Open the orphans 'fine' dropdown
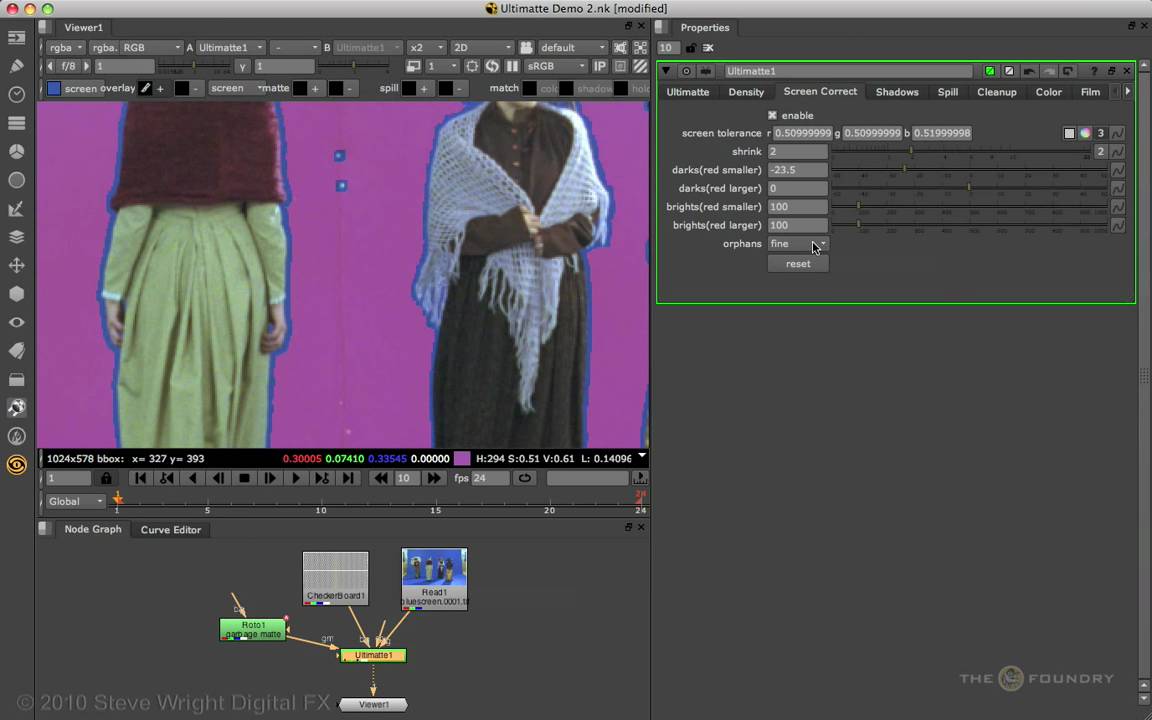 (x=799, y=243)
